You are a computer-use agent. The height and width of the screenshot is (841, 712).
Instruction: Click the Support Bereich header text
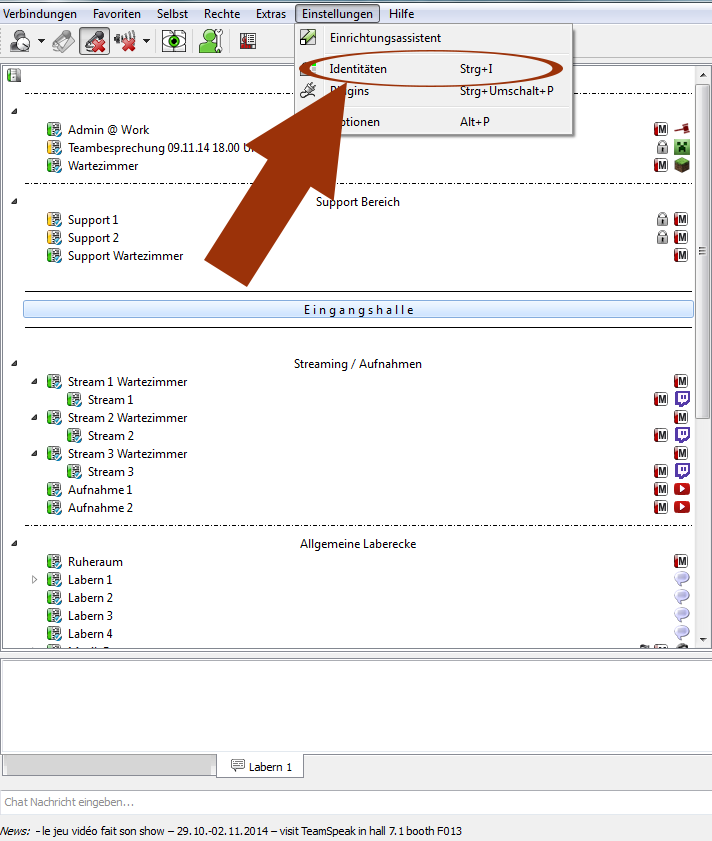point(358,202)
